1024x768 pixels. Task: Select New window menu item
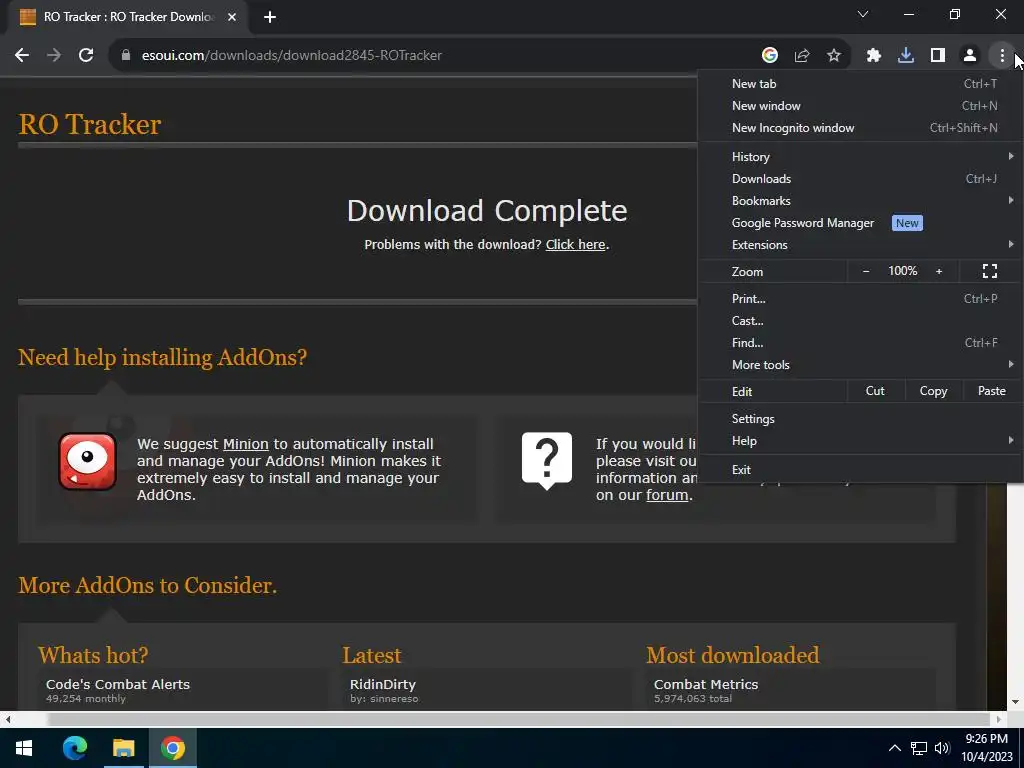861,106
